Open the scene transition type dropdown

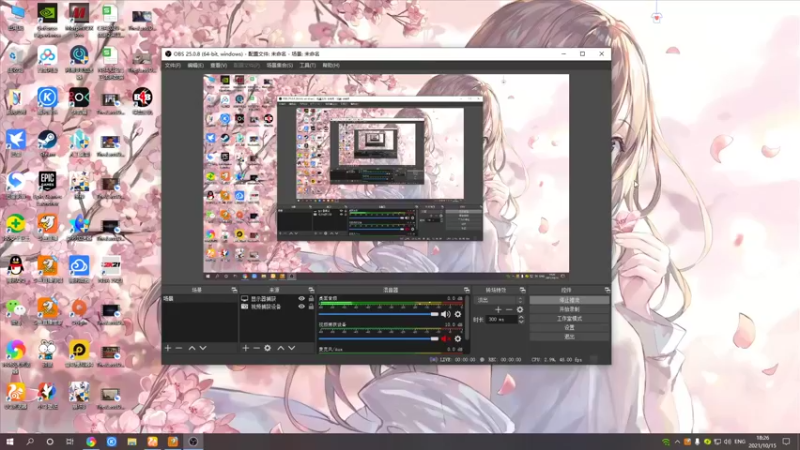tap(499, 300)
